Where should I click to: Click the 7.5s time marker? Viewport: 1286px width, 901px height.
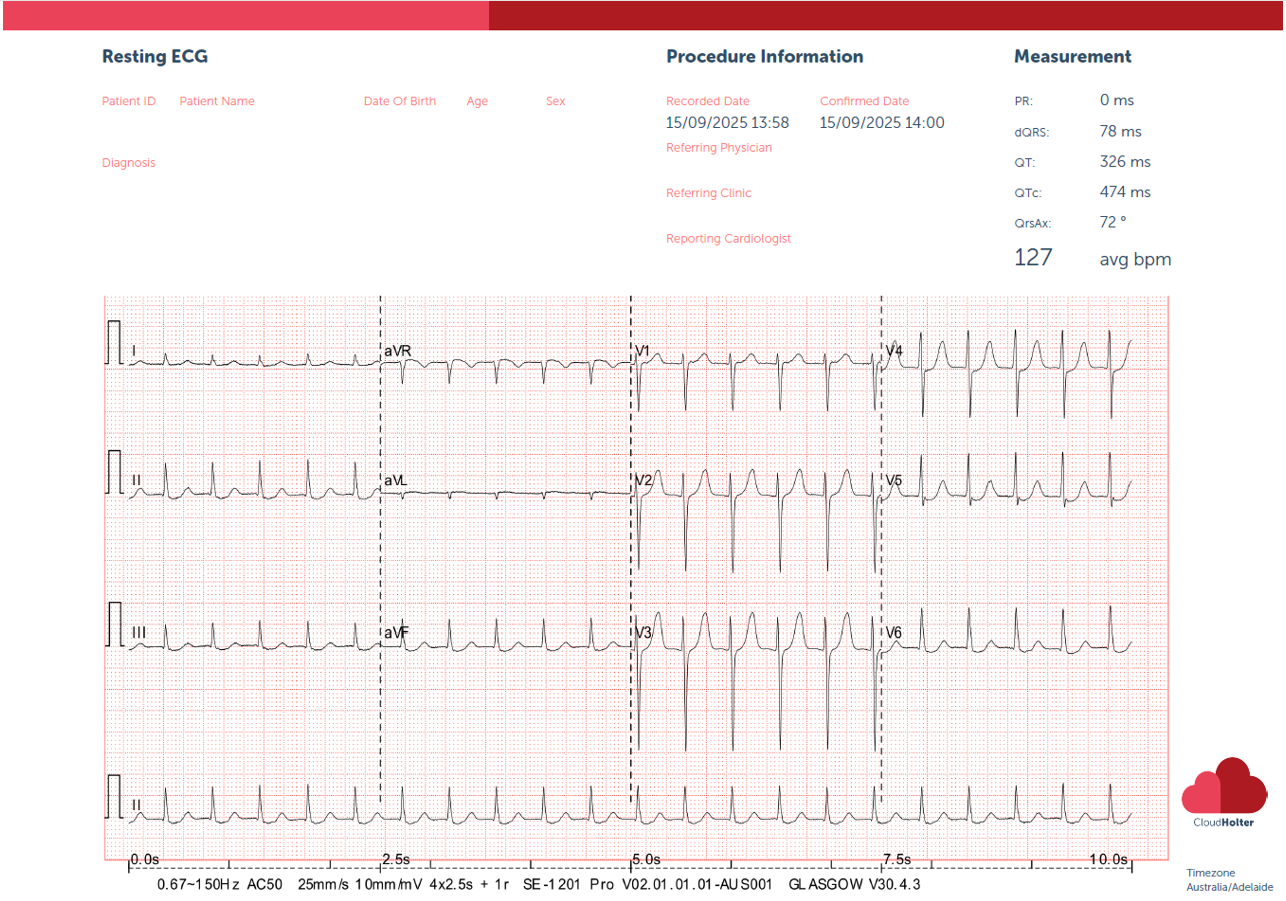click(896, 859)
